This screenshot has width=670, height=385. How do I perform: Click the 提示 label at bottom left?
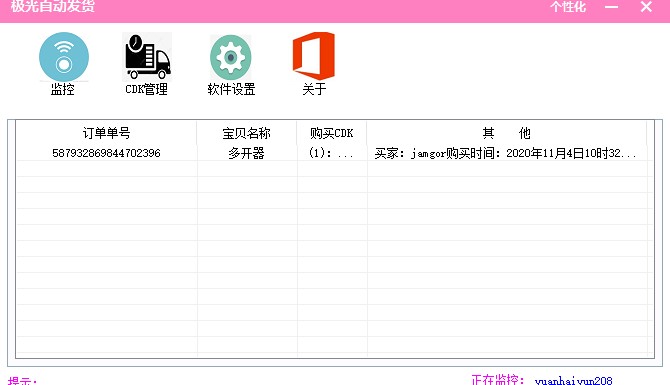coord(22,381)
